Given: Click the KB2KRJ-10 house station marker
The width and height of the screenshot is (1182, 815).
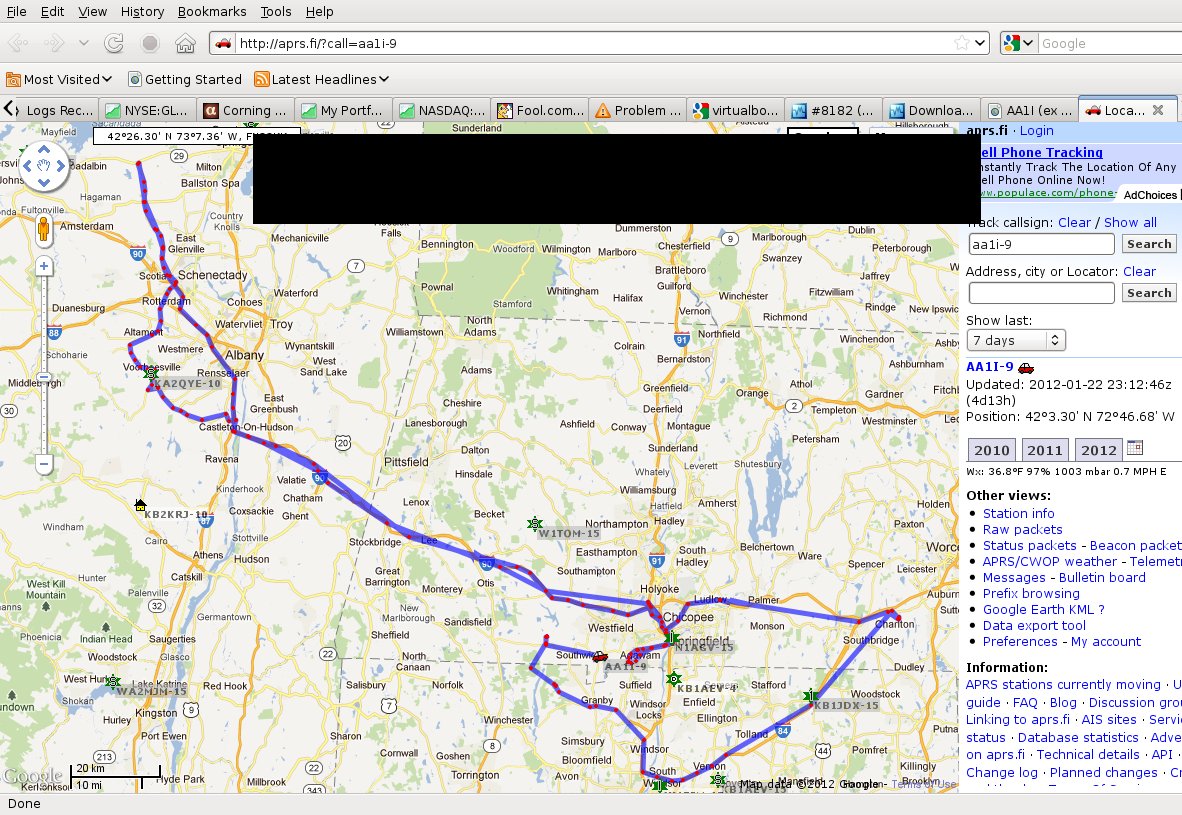Looking at the screenshot, I should 140,505.
